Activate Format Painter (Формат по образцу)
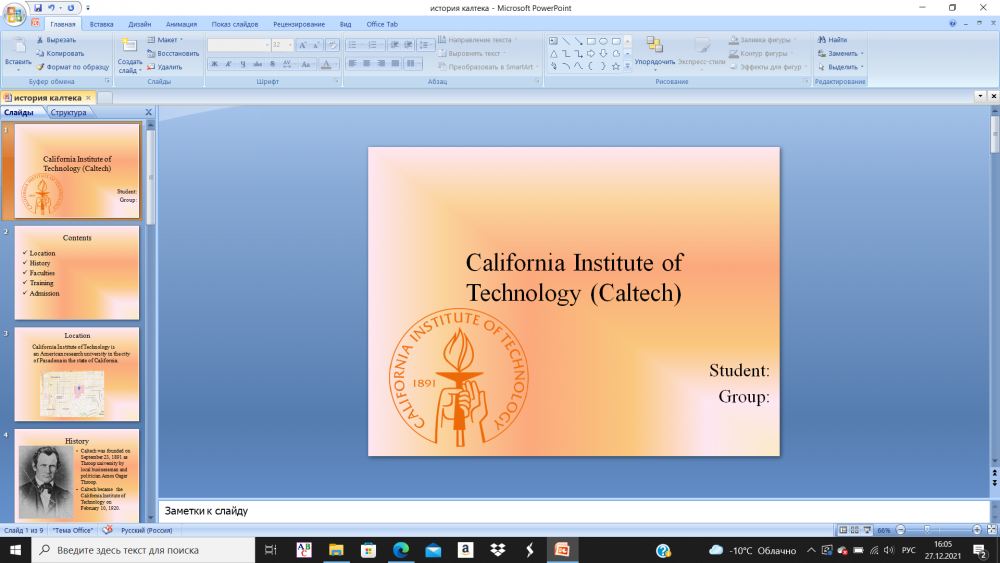Image resolution: width=1000 pixels, height=563 pixels. click(72, 67)
